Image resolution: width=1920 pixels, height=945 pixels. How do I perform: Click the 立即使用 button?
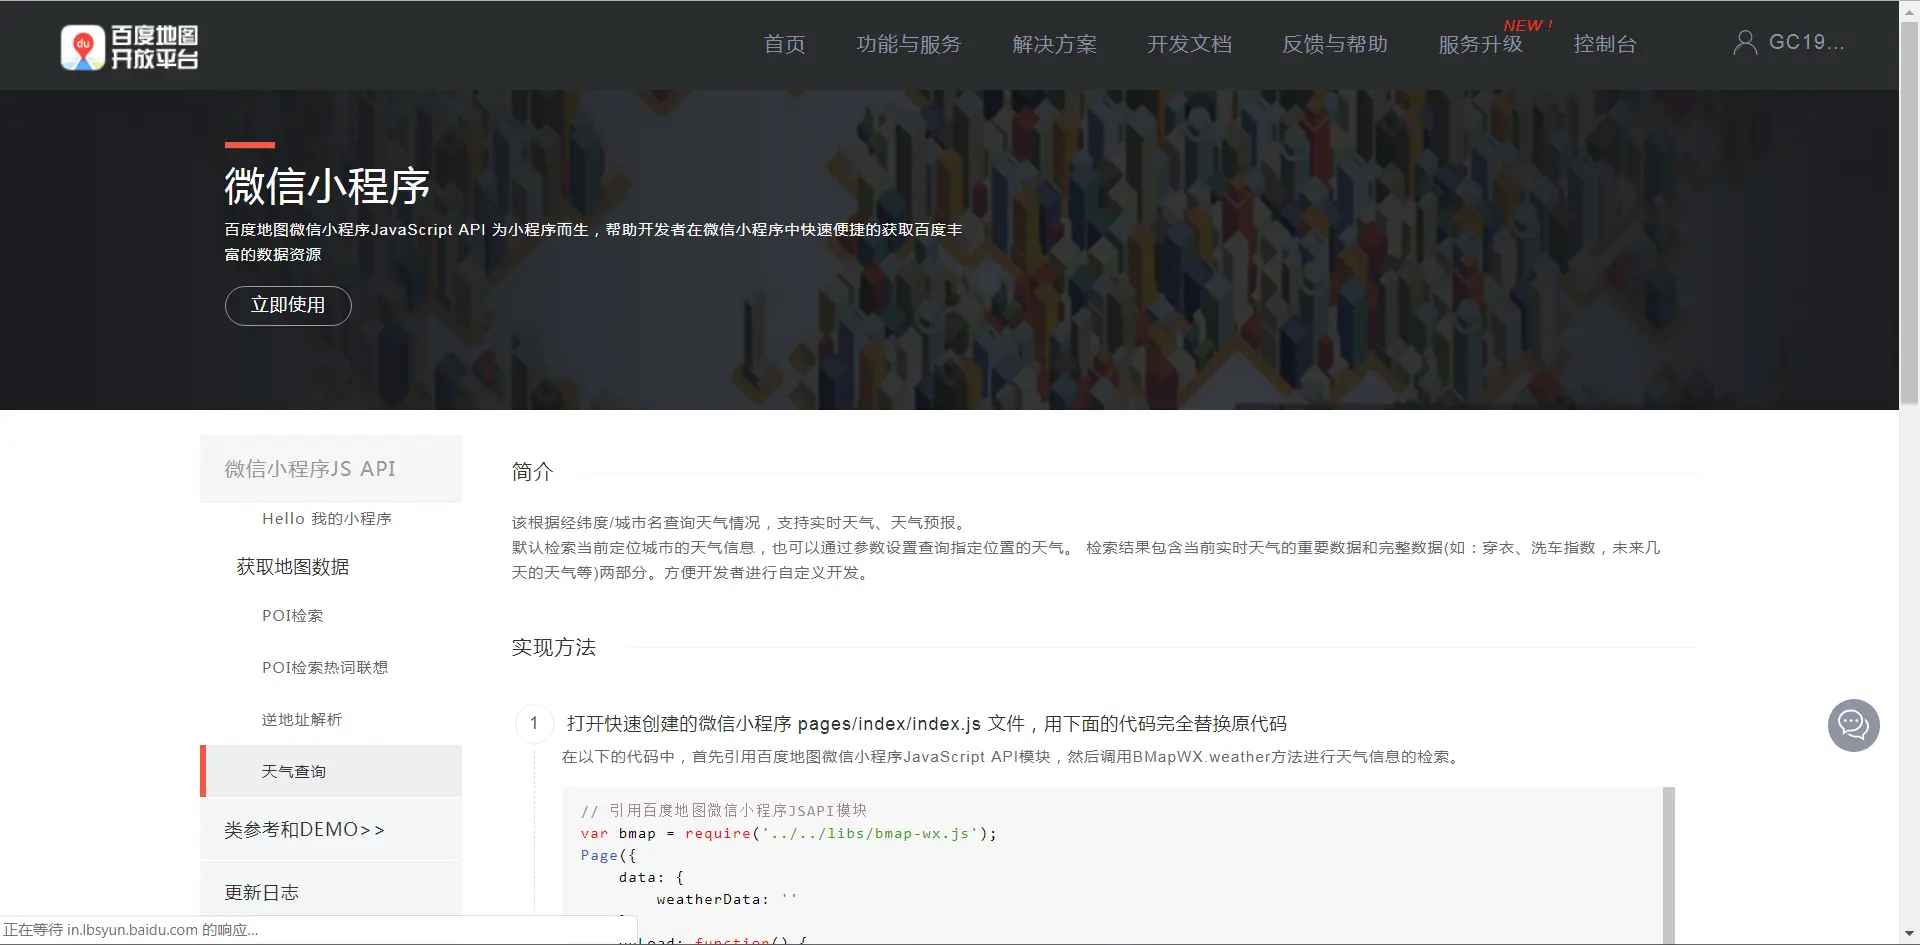tap(288, 305)
